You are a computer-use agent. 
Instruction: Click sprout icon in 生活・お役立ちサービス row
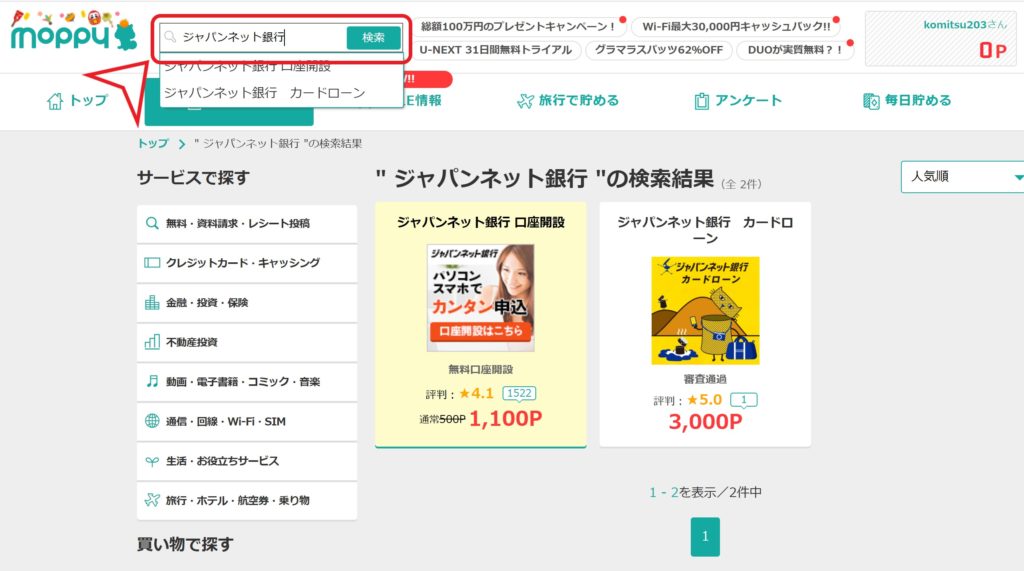pyautogui.click(x=152, y=461)
